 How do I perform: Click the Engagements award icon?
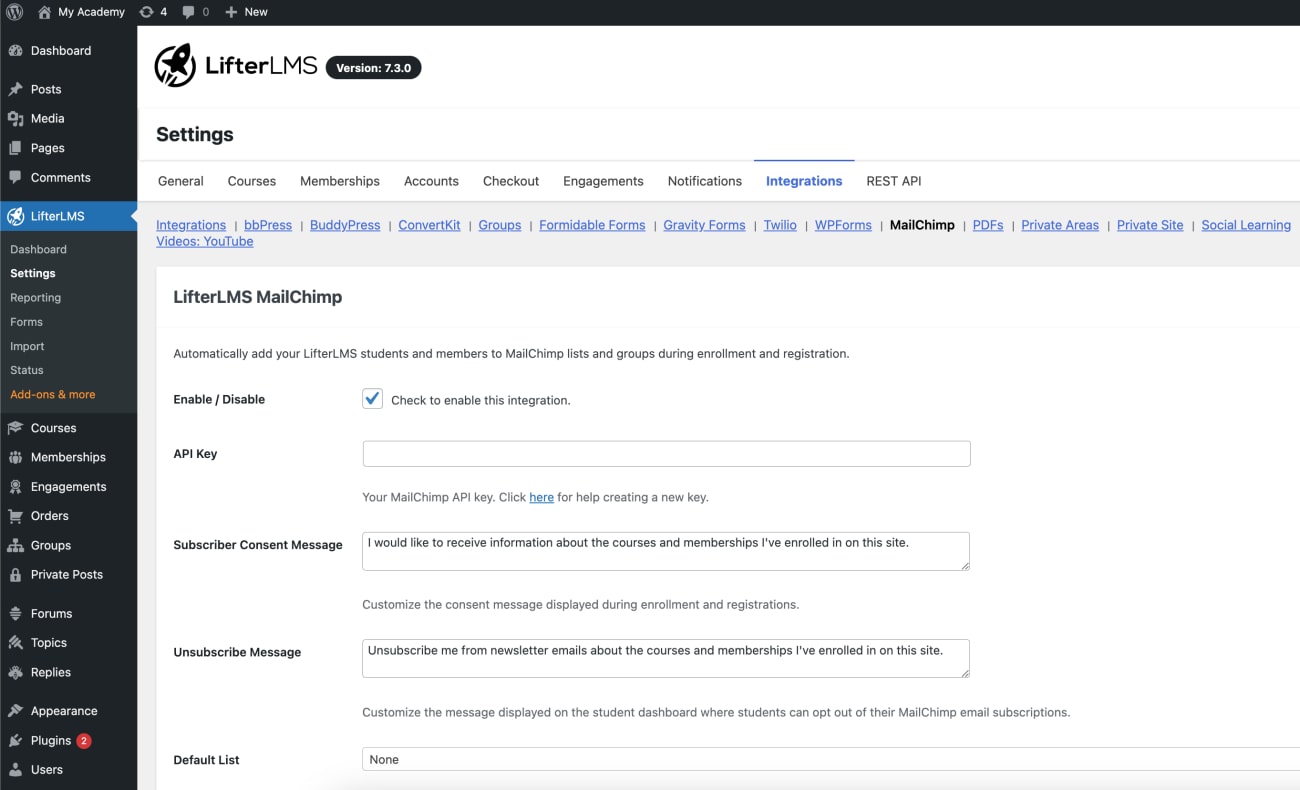(x=15, y=487)
